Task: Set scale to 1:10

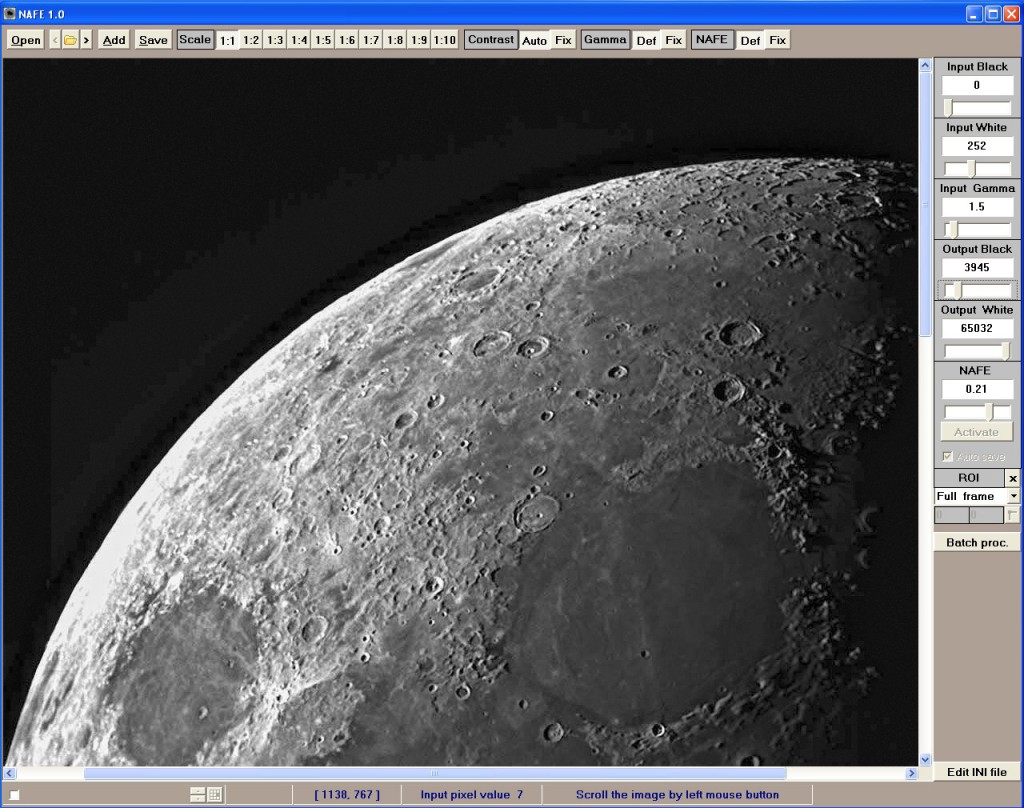Action: [445, 40]
